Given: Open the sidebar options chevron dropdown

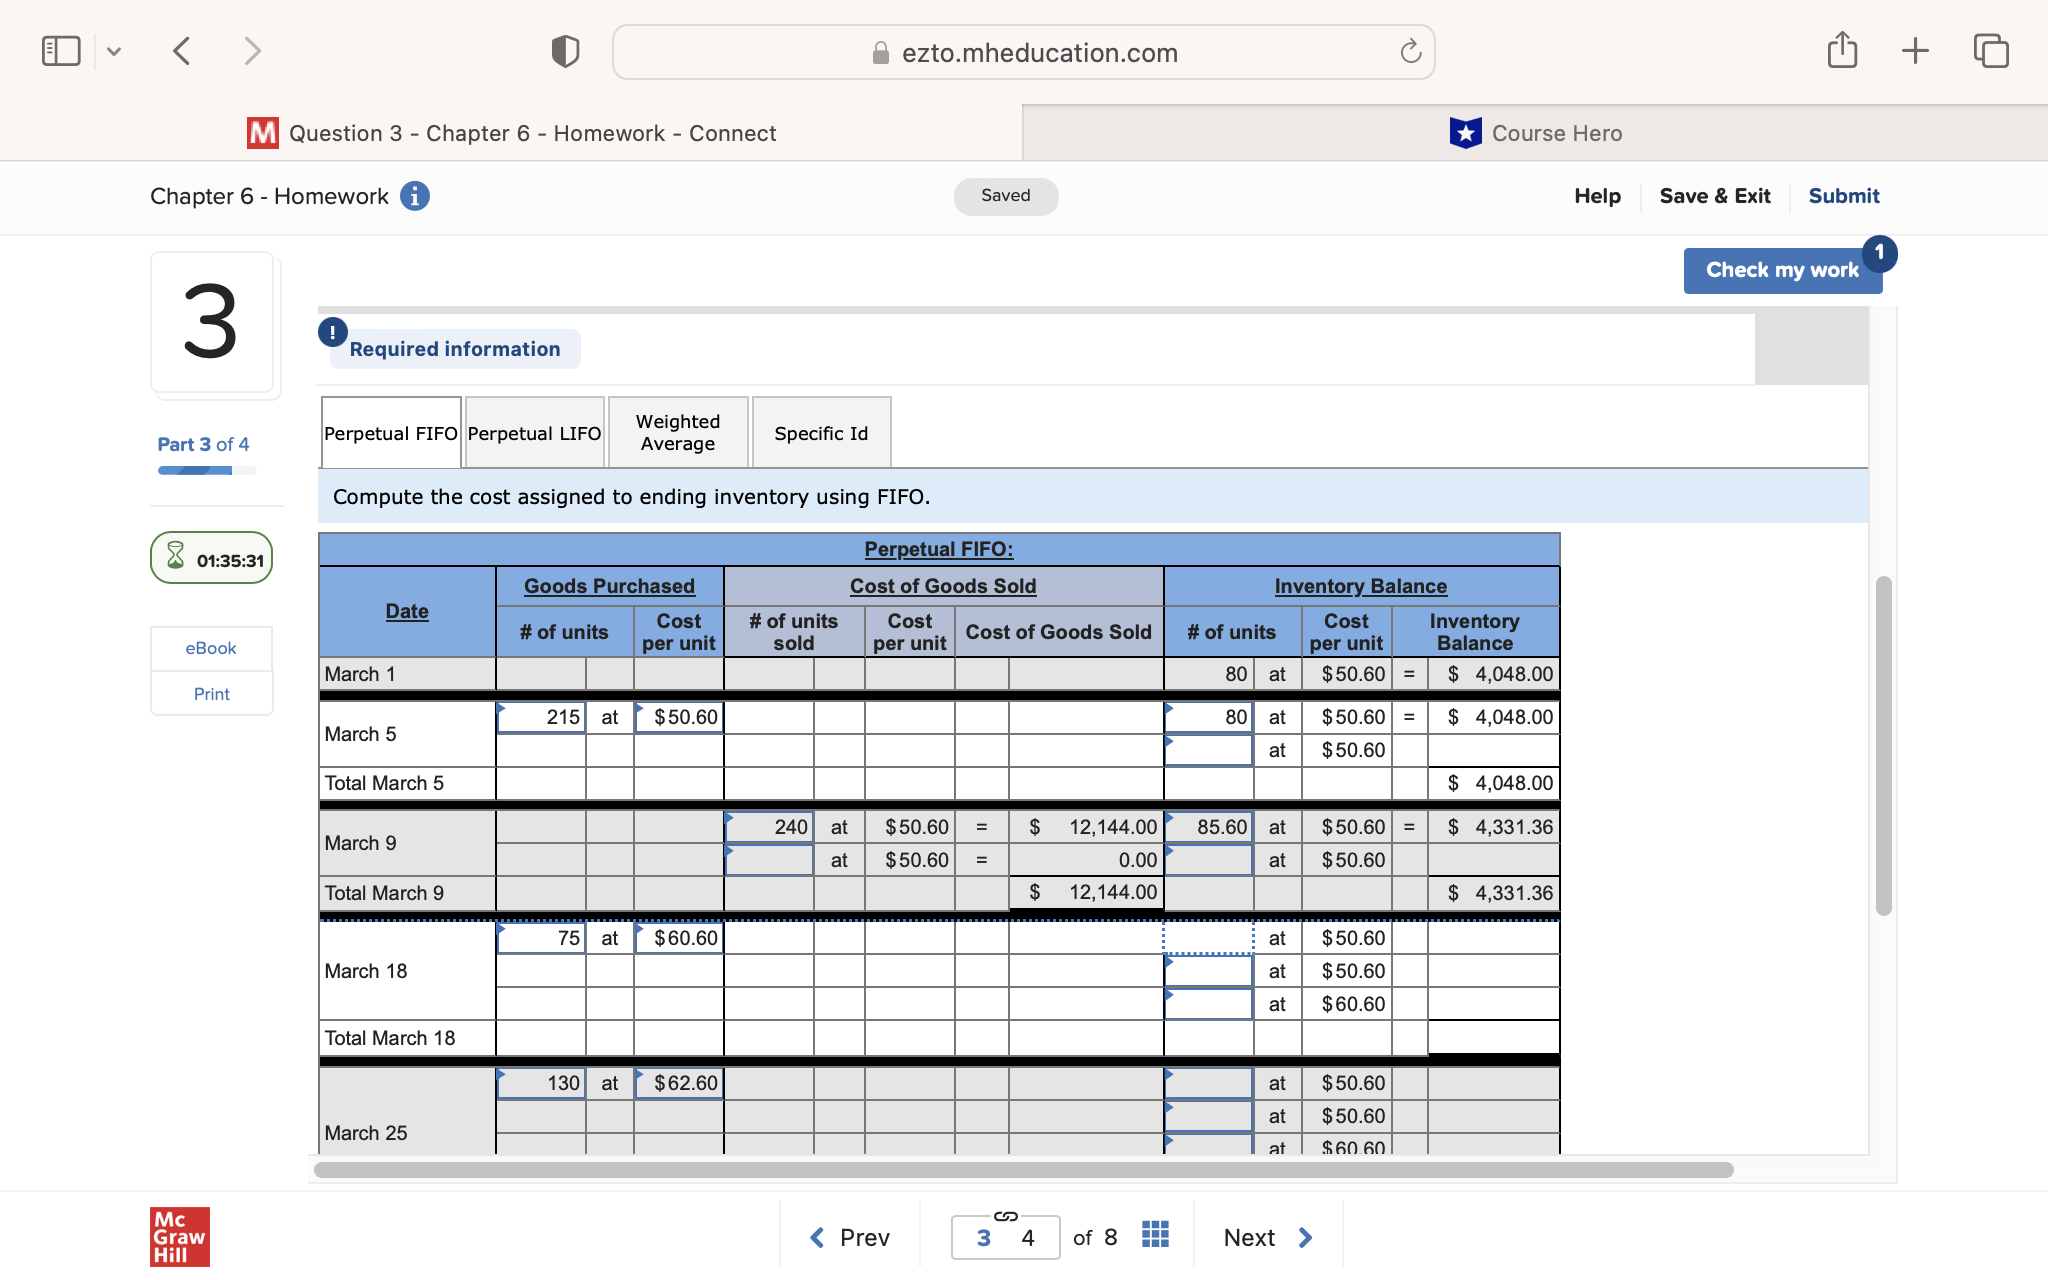Looking at the screenshot, I should click(x=114, y=50).
